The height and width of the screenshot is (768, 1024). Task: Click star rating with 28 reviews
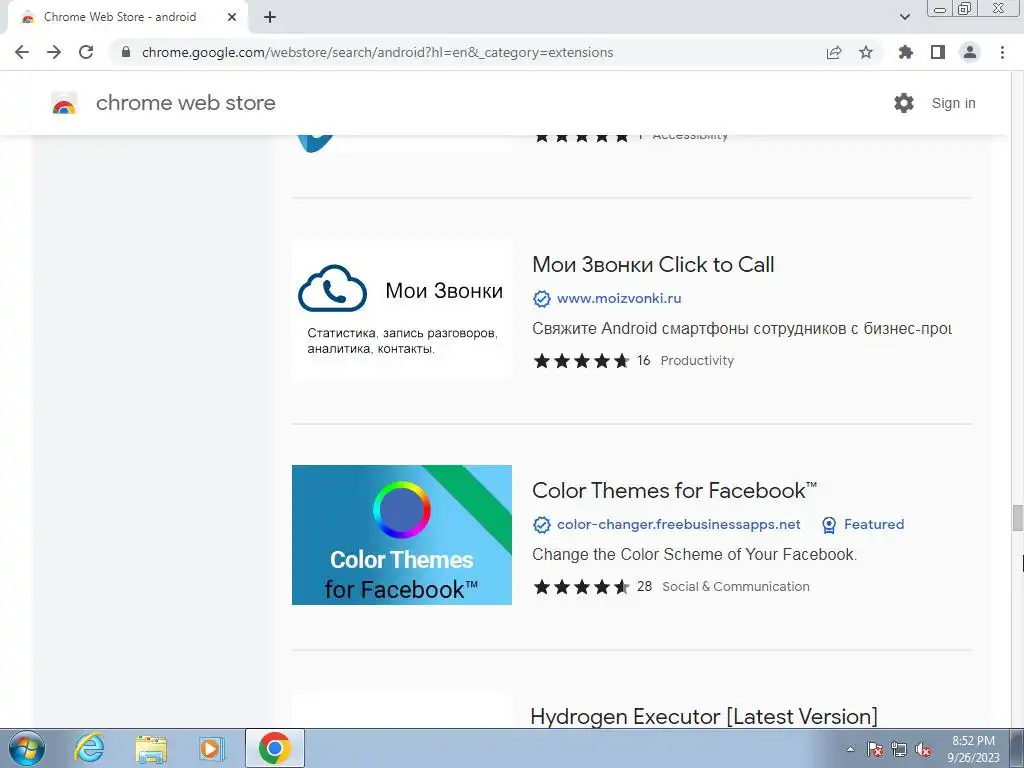(x=581, y=586)
